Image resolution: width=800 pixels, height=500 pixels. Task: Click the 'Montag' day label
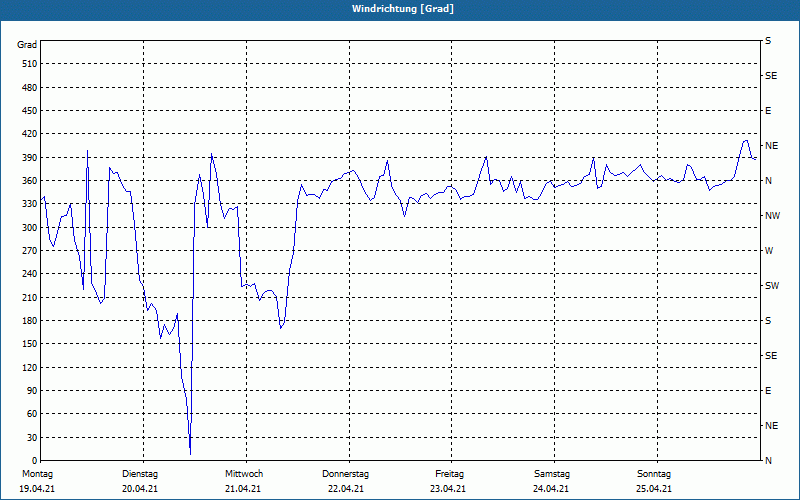pos(37,474)
